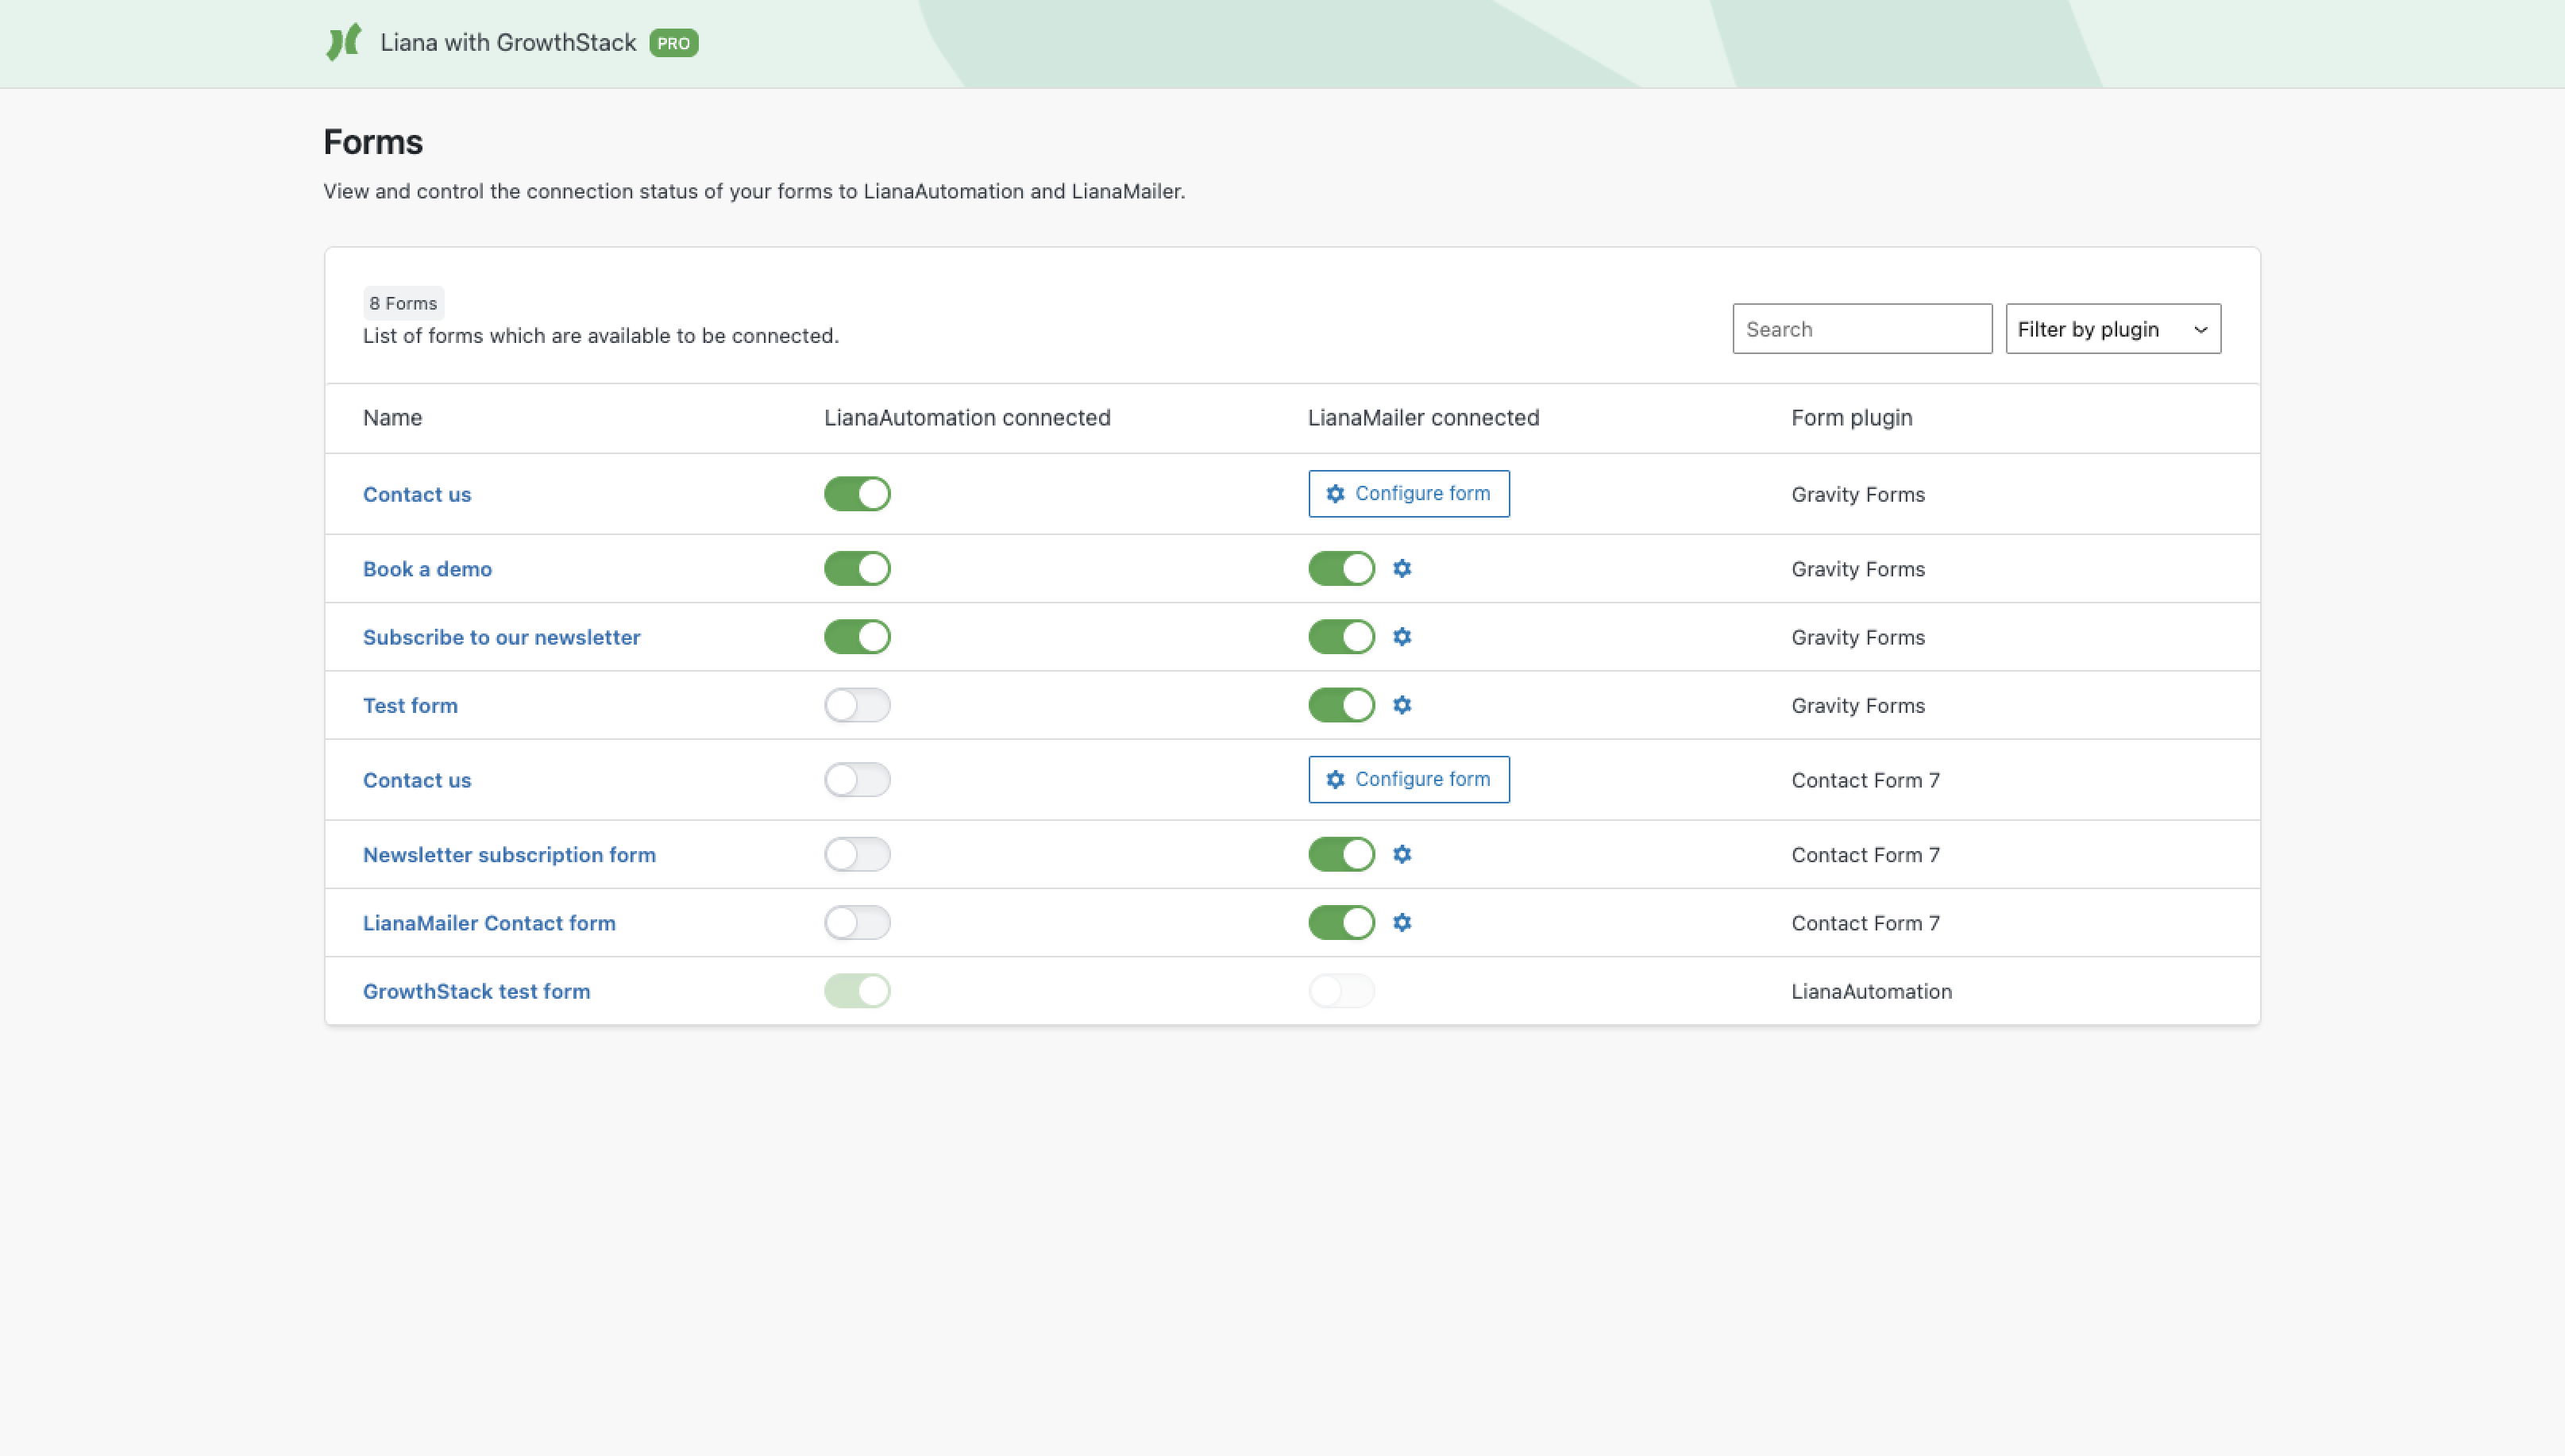Disable LianaAutomation for Gravity Forms Contact us
2565x1456 pixels.
(x=857, y=494)
